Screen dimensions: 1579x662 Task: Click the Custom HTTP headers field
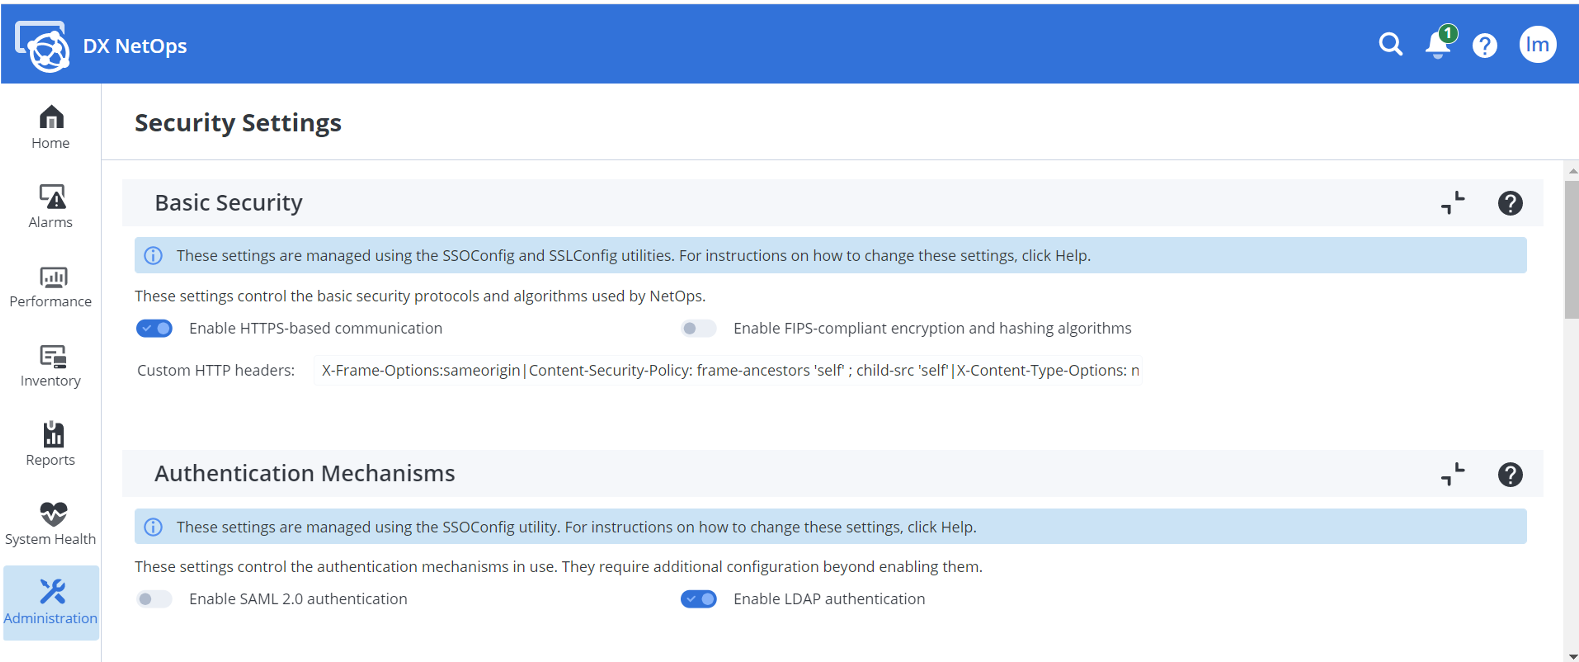(728, 370)
